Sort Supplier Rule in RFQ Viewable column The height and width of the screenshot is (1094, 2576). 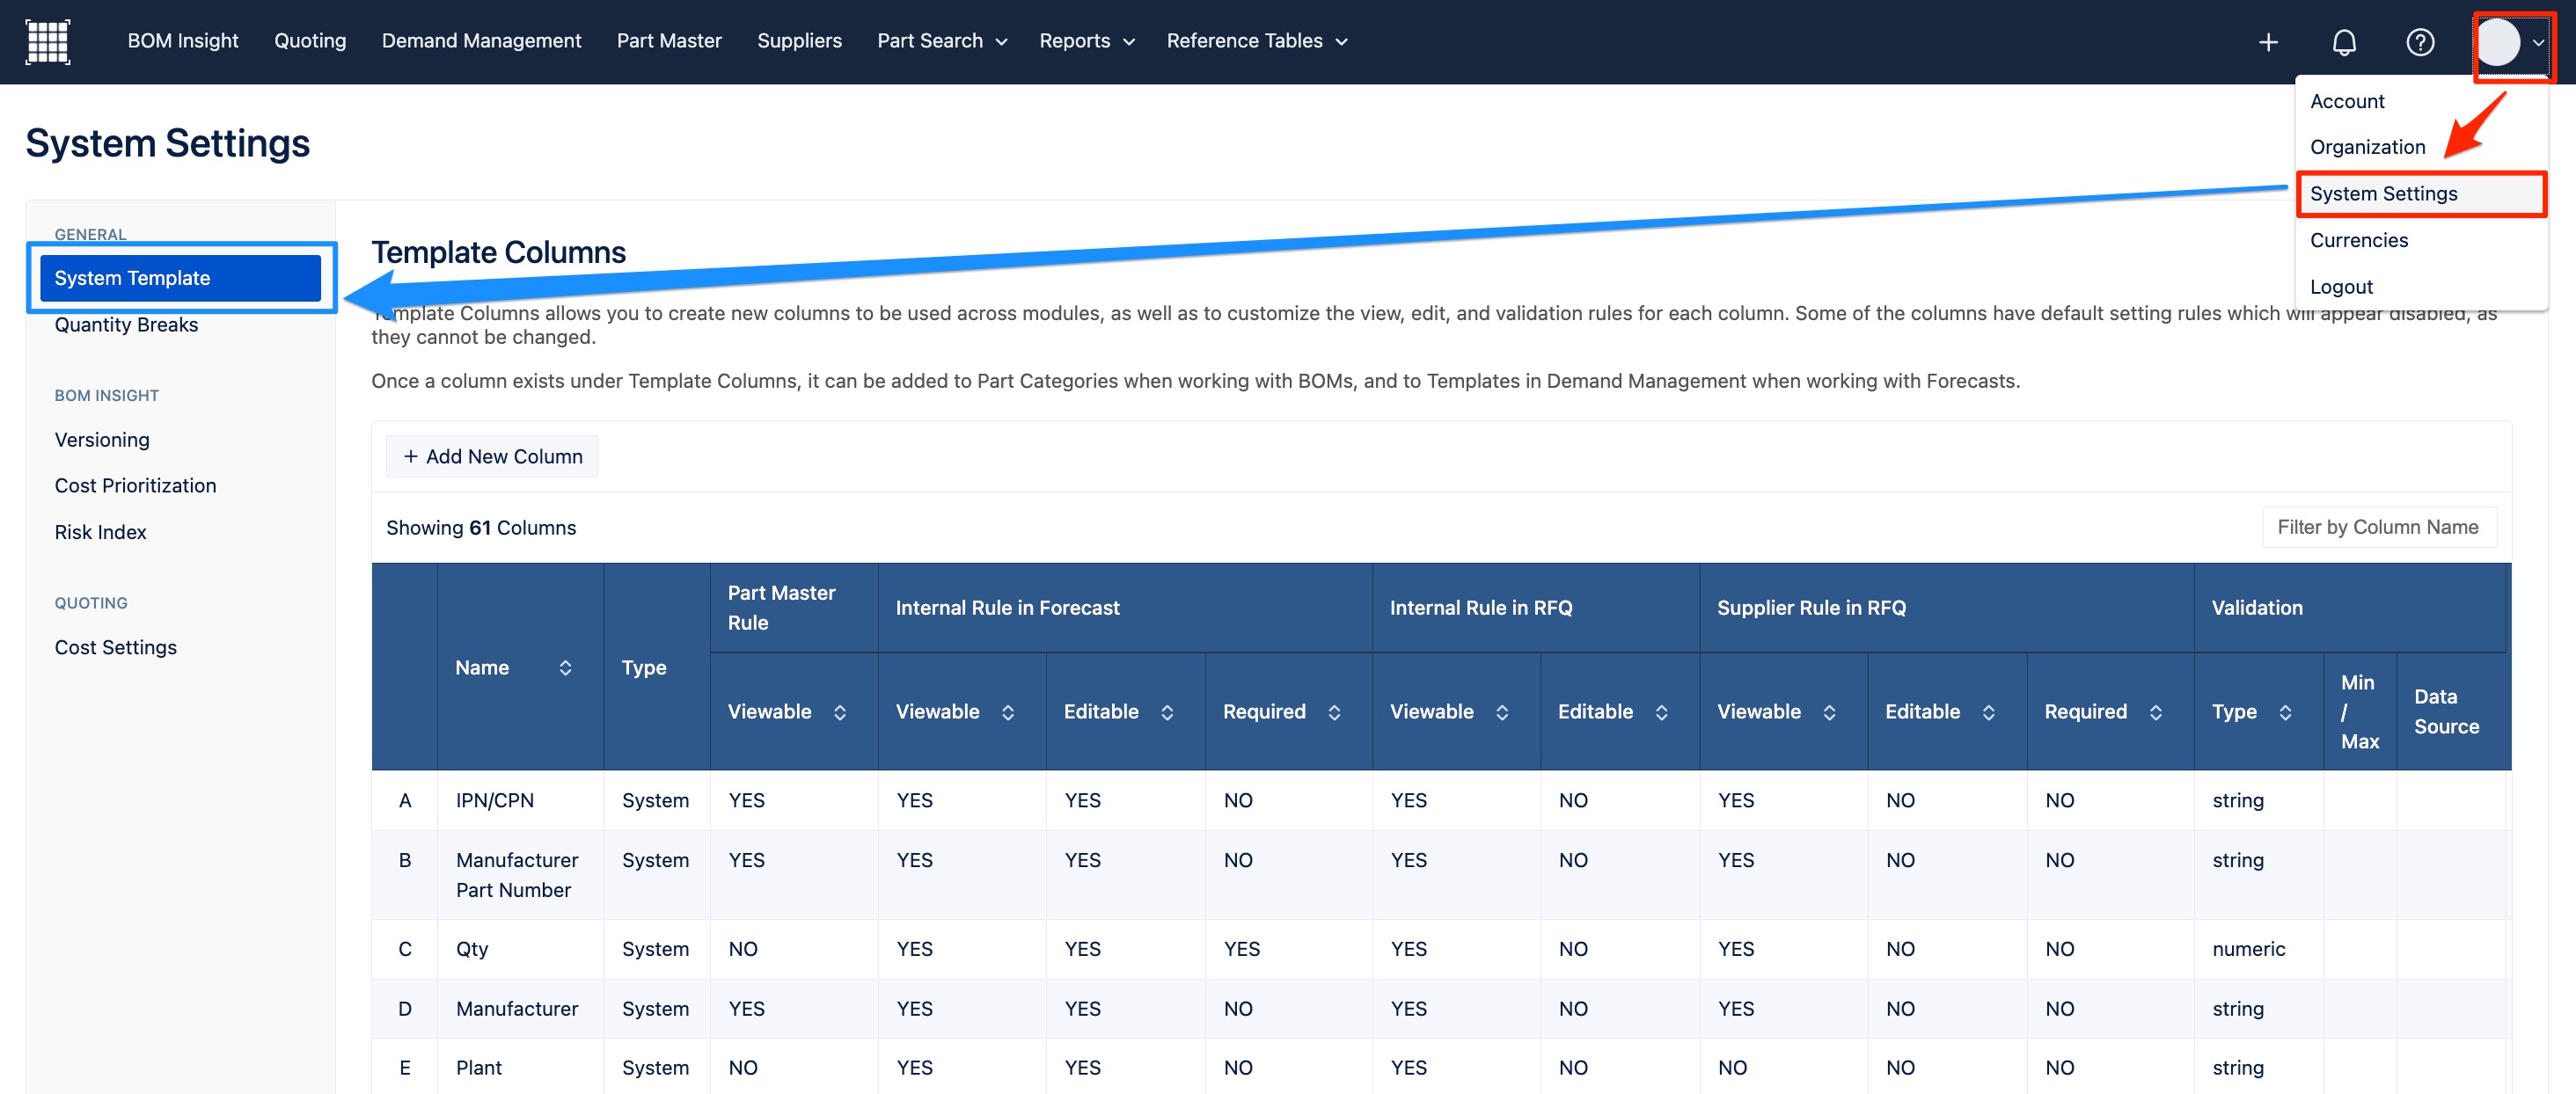point(1829,712)
